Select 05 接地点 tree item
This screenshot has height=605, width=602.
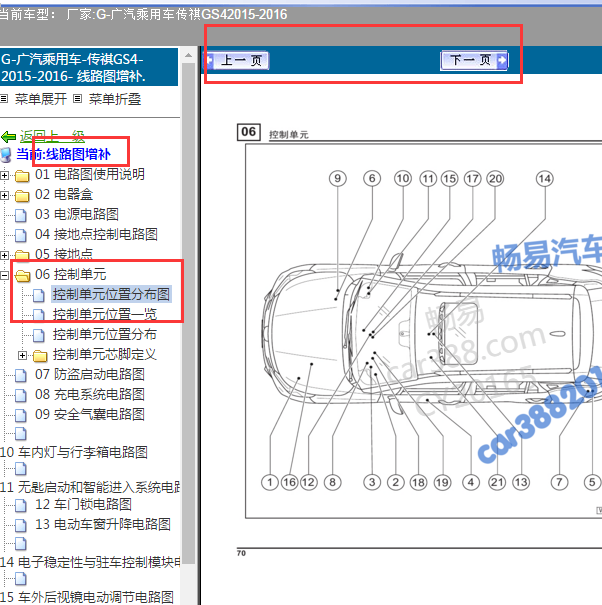click(x=64, y=254)
